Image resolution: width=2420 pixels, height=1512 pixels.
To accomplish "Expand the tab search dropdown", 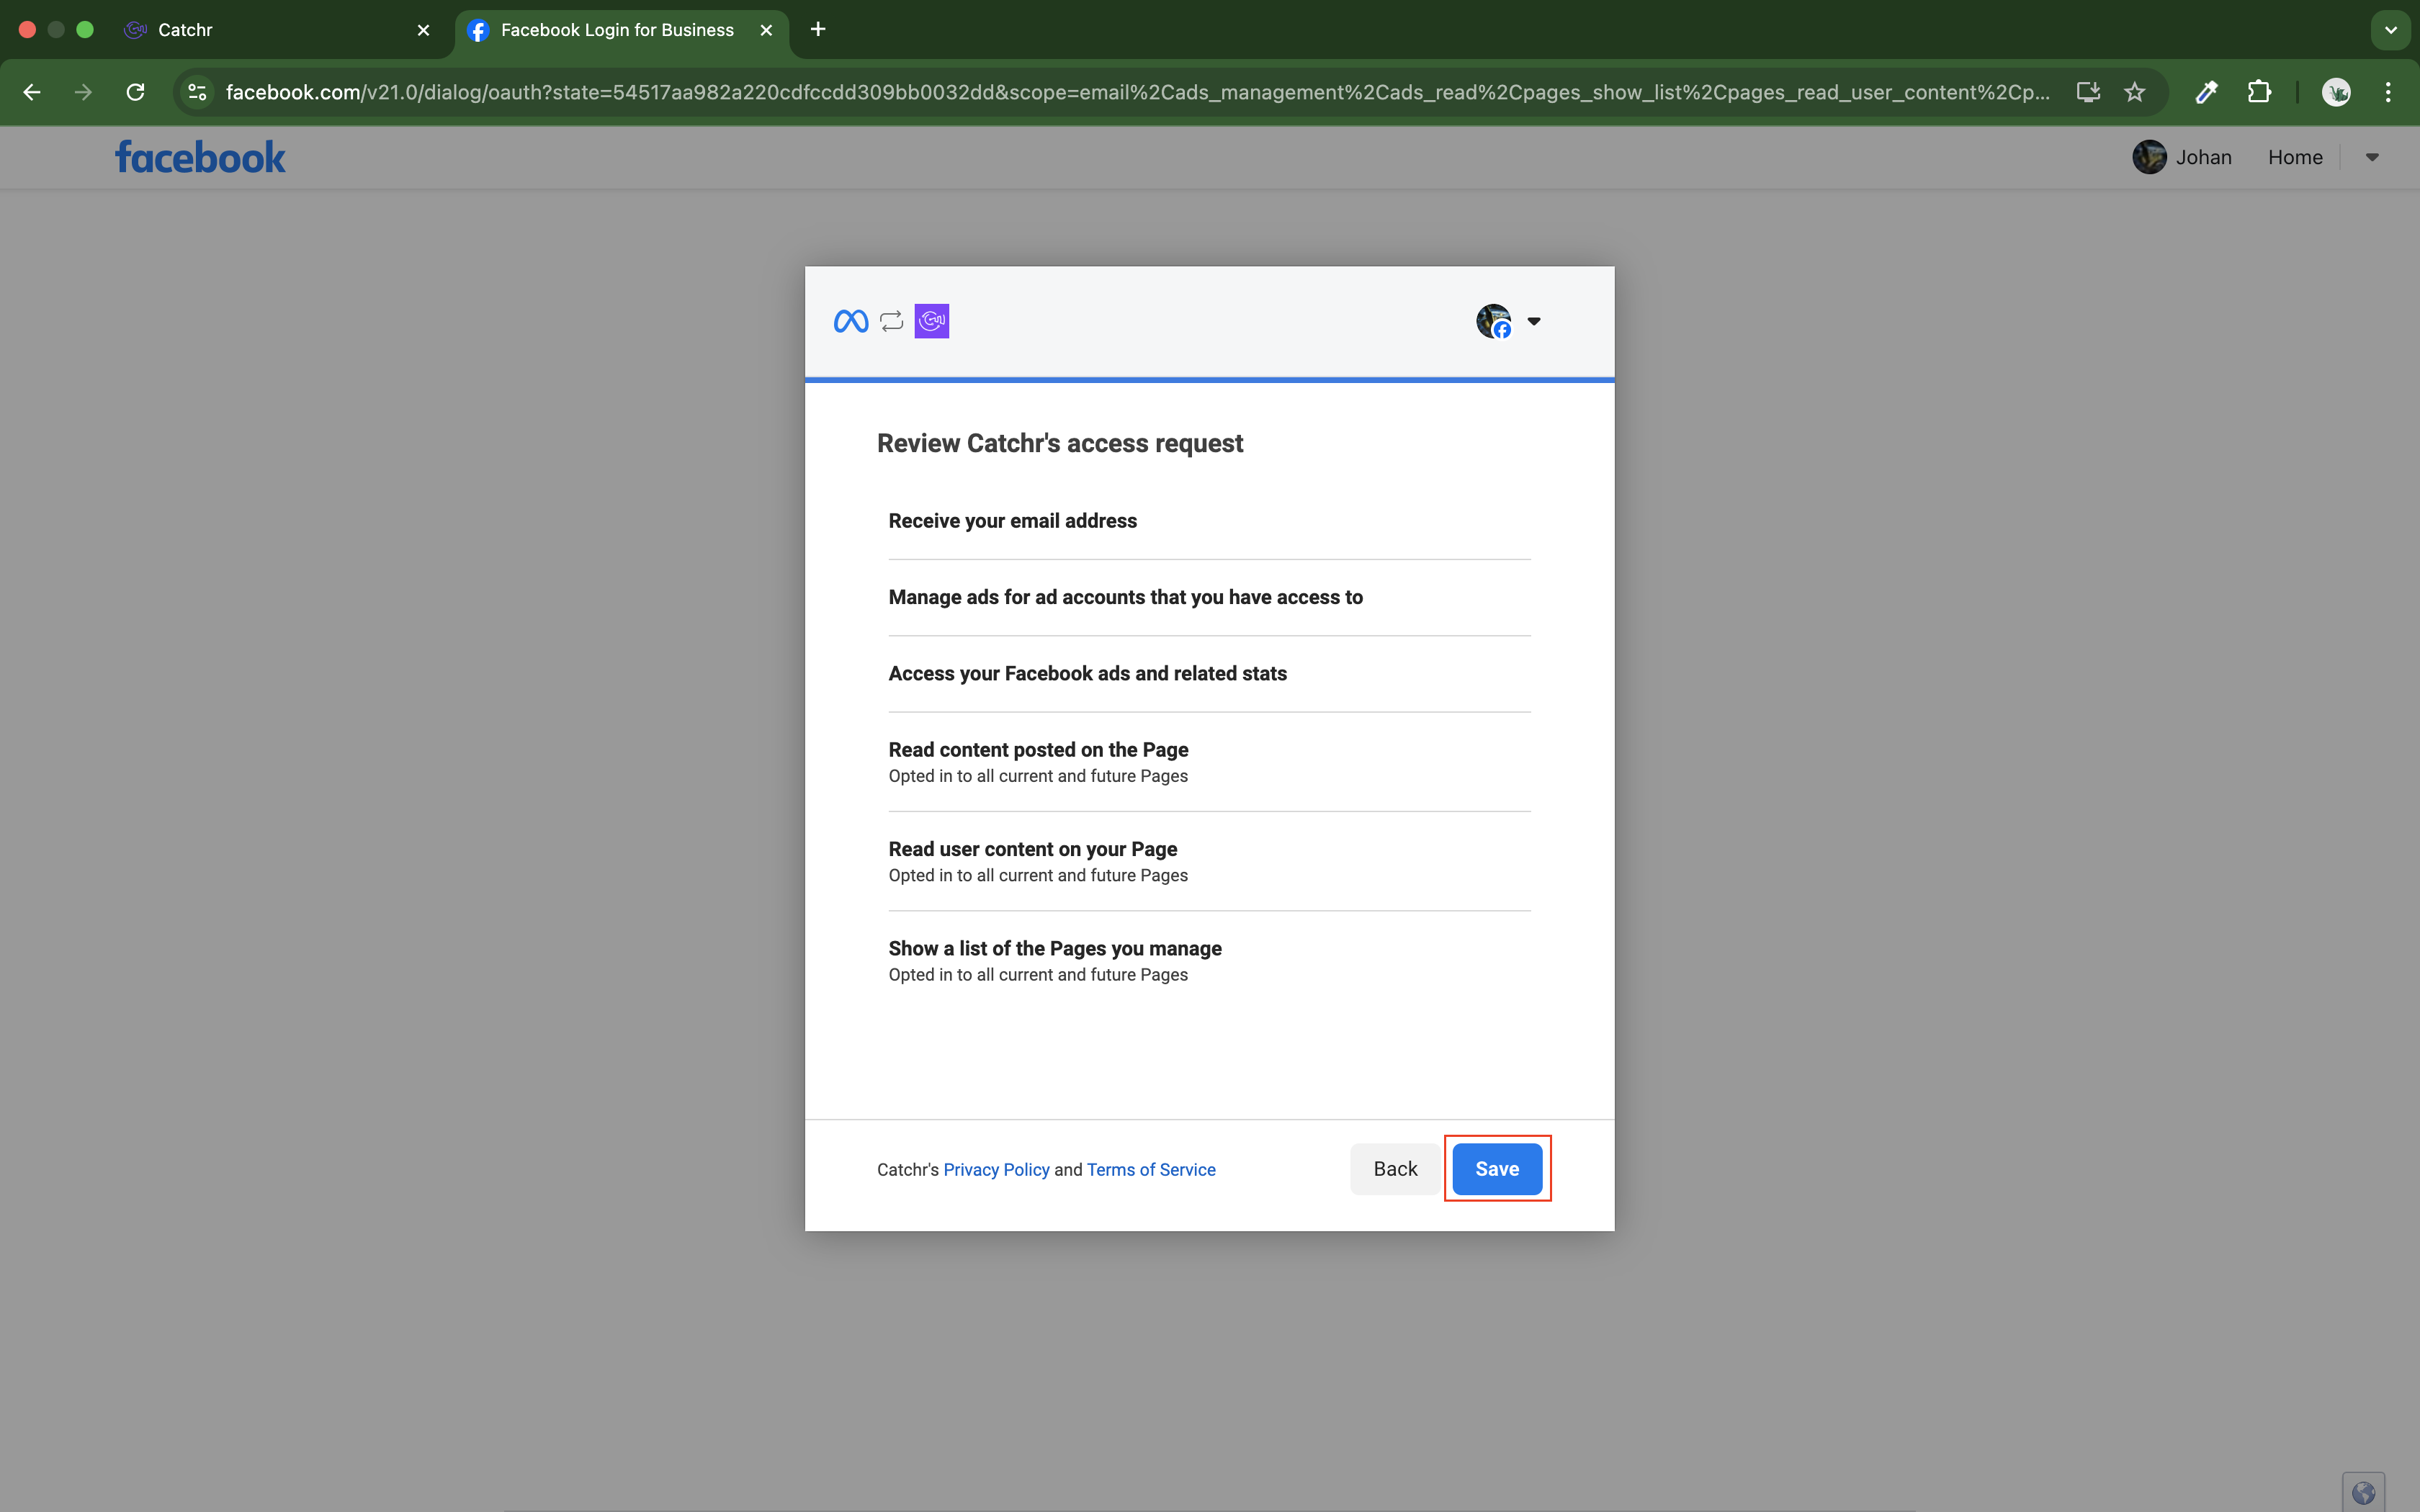I will coord(2391,30).
